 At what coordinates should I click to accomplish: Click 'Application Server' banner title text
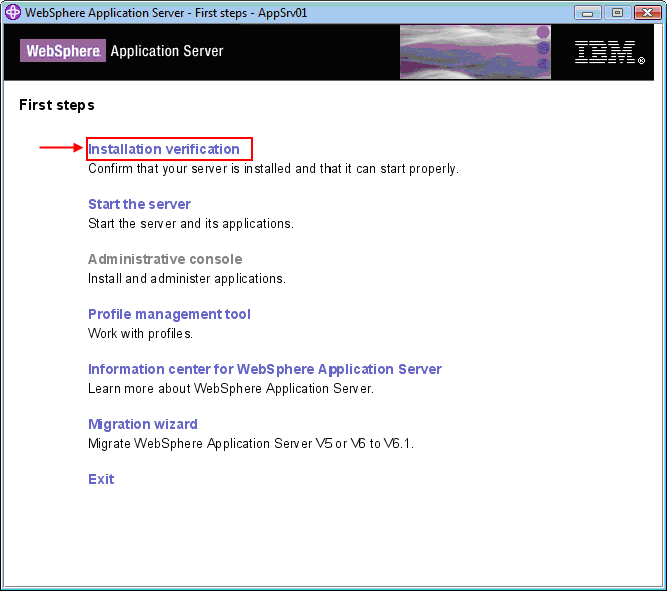click(167, 51)
